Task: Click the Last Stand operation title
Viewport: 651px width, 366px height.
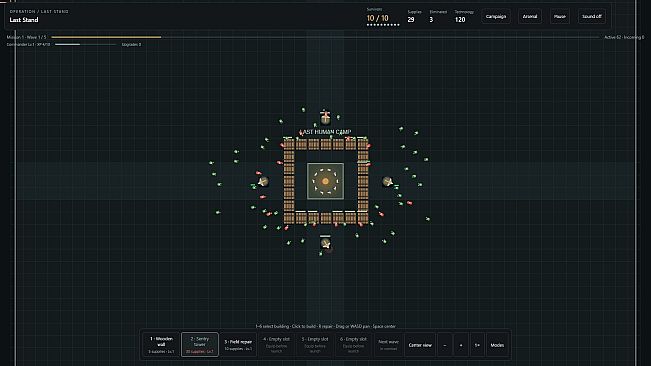Action: click(24, 20)
